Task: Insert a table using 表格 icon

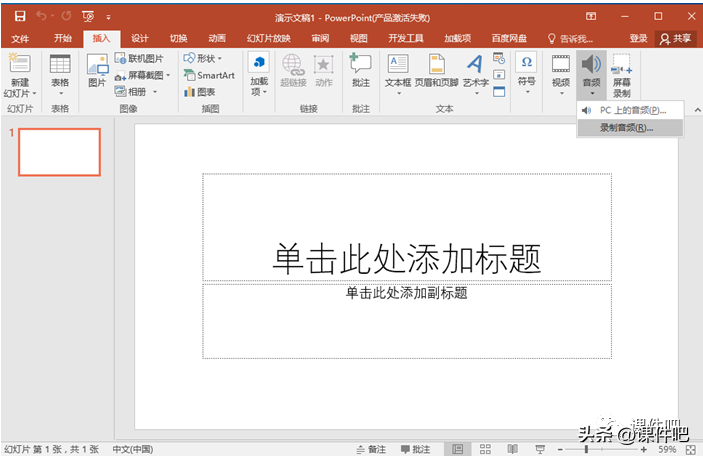Action: point(60,74)
